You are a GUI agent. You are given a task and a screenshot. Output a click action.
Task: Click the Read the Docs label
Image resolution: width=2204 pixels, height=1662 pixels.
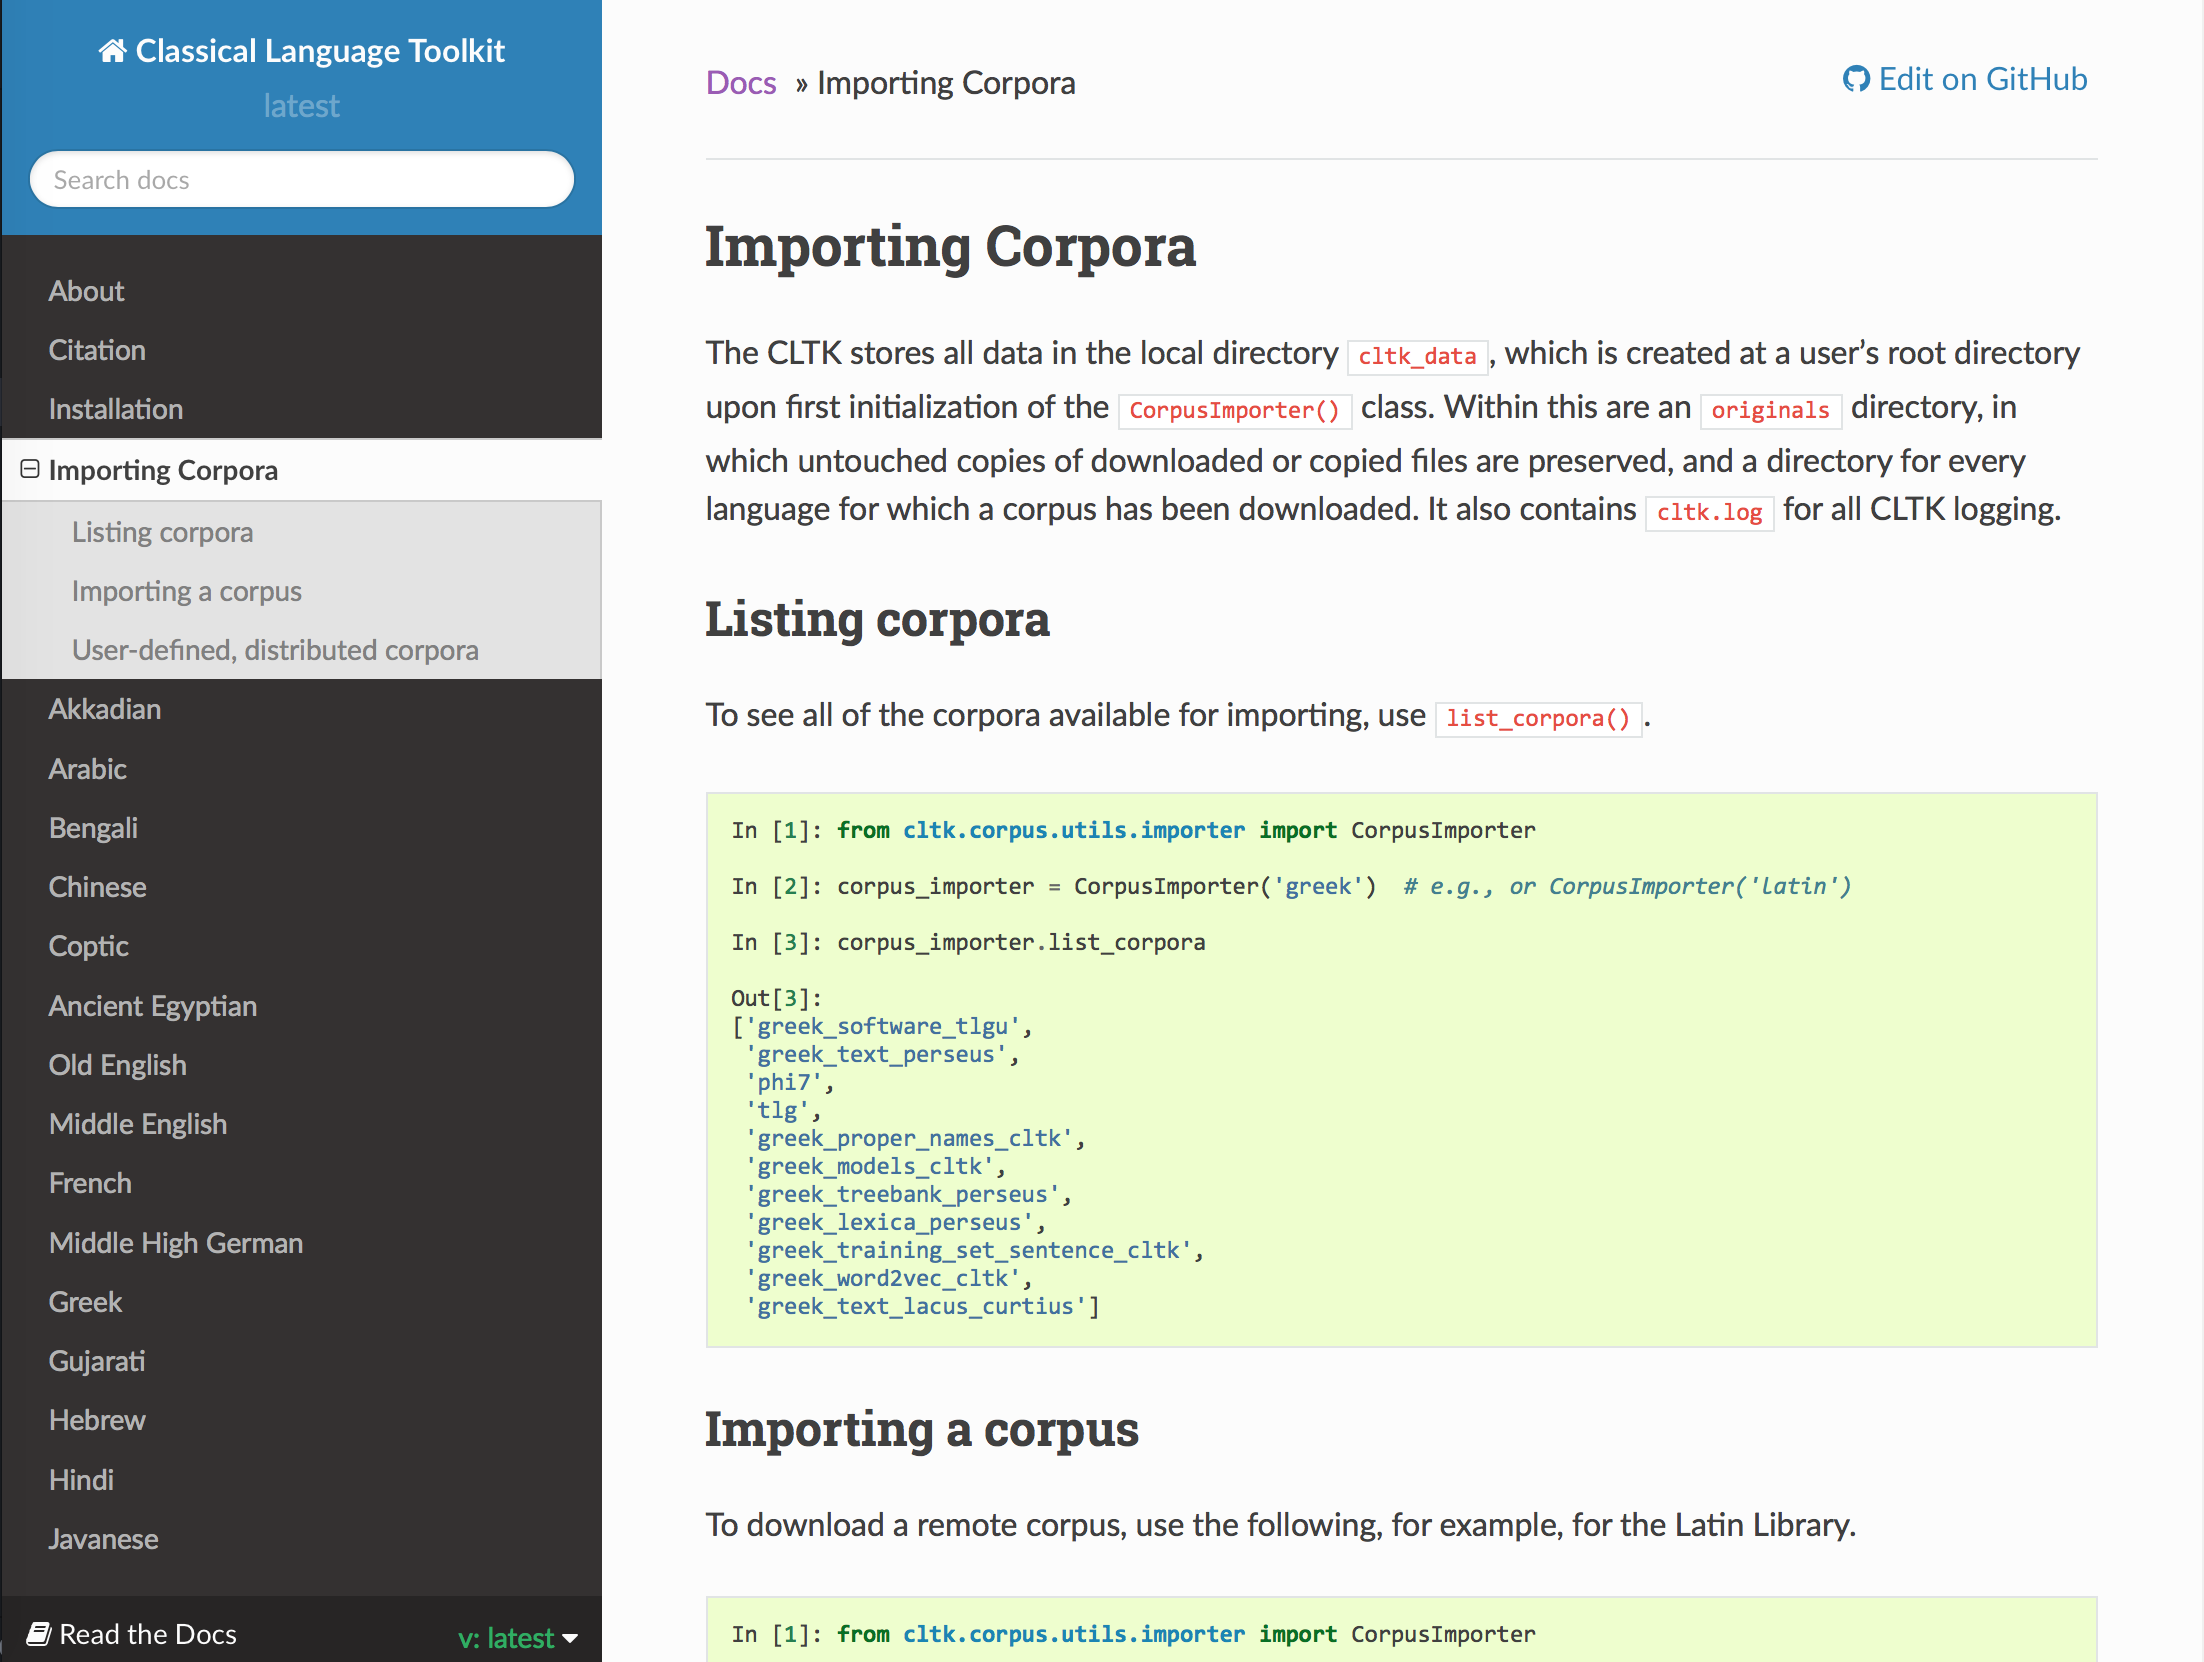tap(148, 1634)
